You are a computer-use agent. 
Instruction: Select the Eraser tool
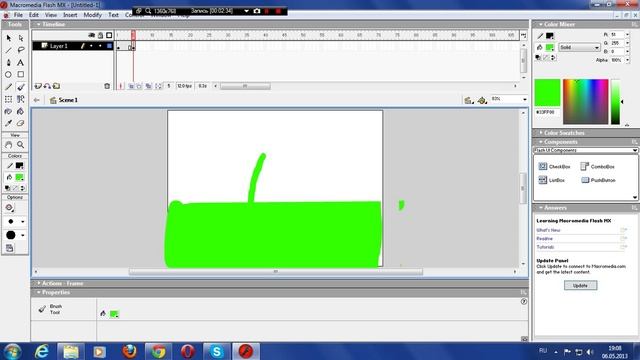coord(21,123)
